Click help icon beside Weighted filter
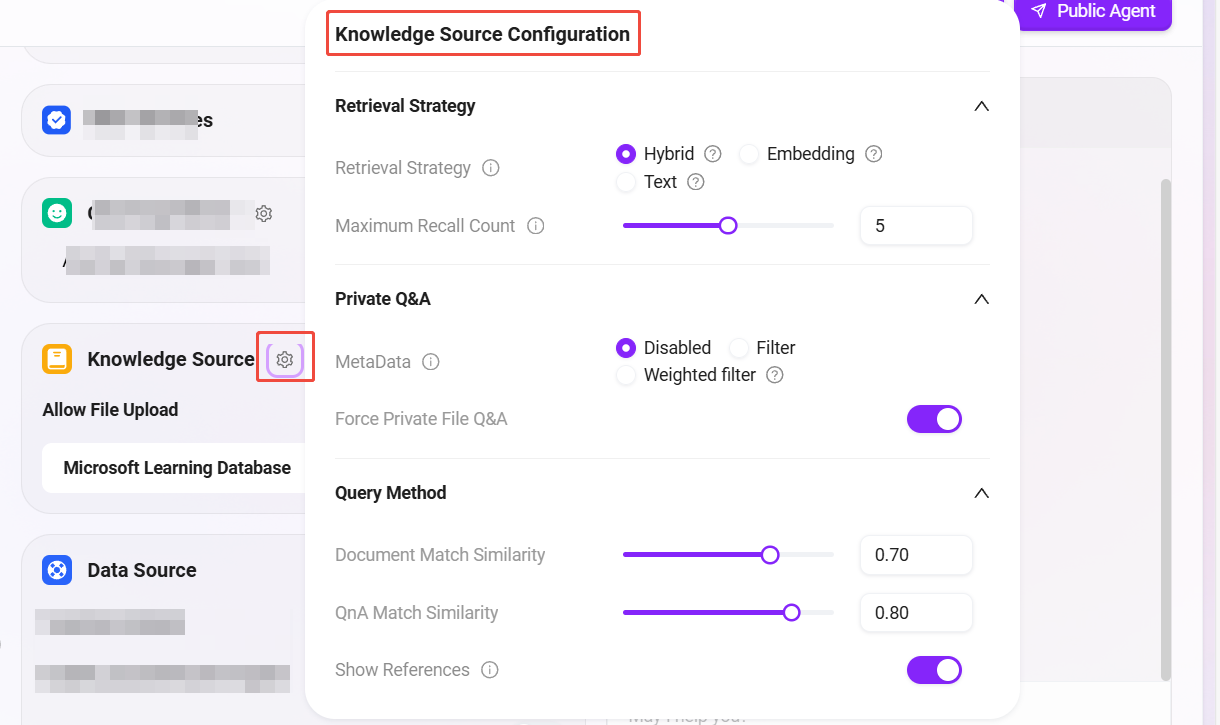 774,375
